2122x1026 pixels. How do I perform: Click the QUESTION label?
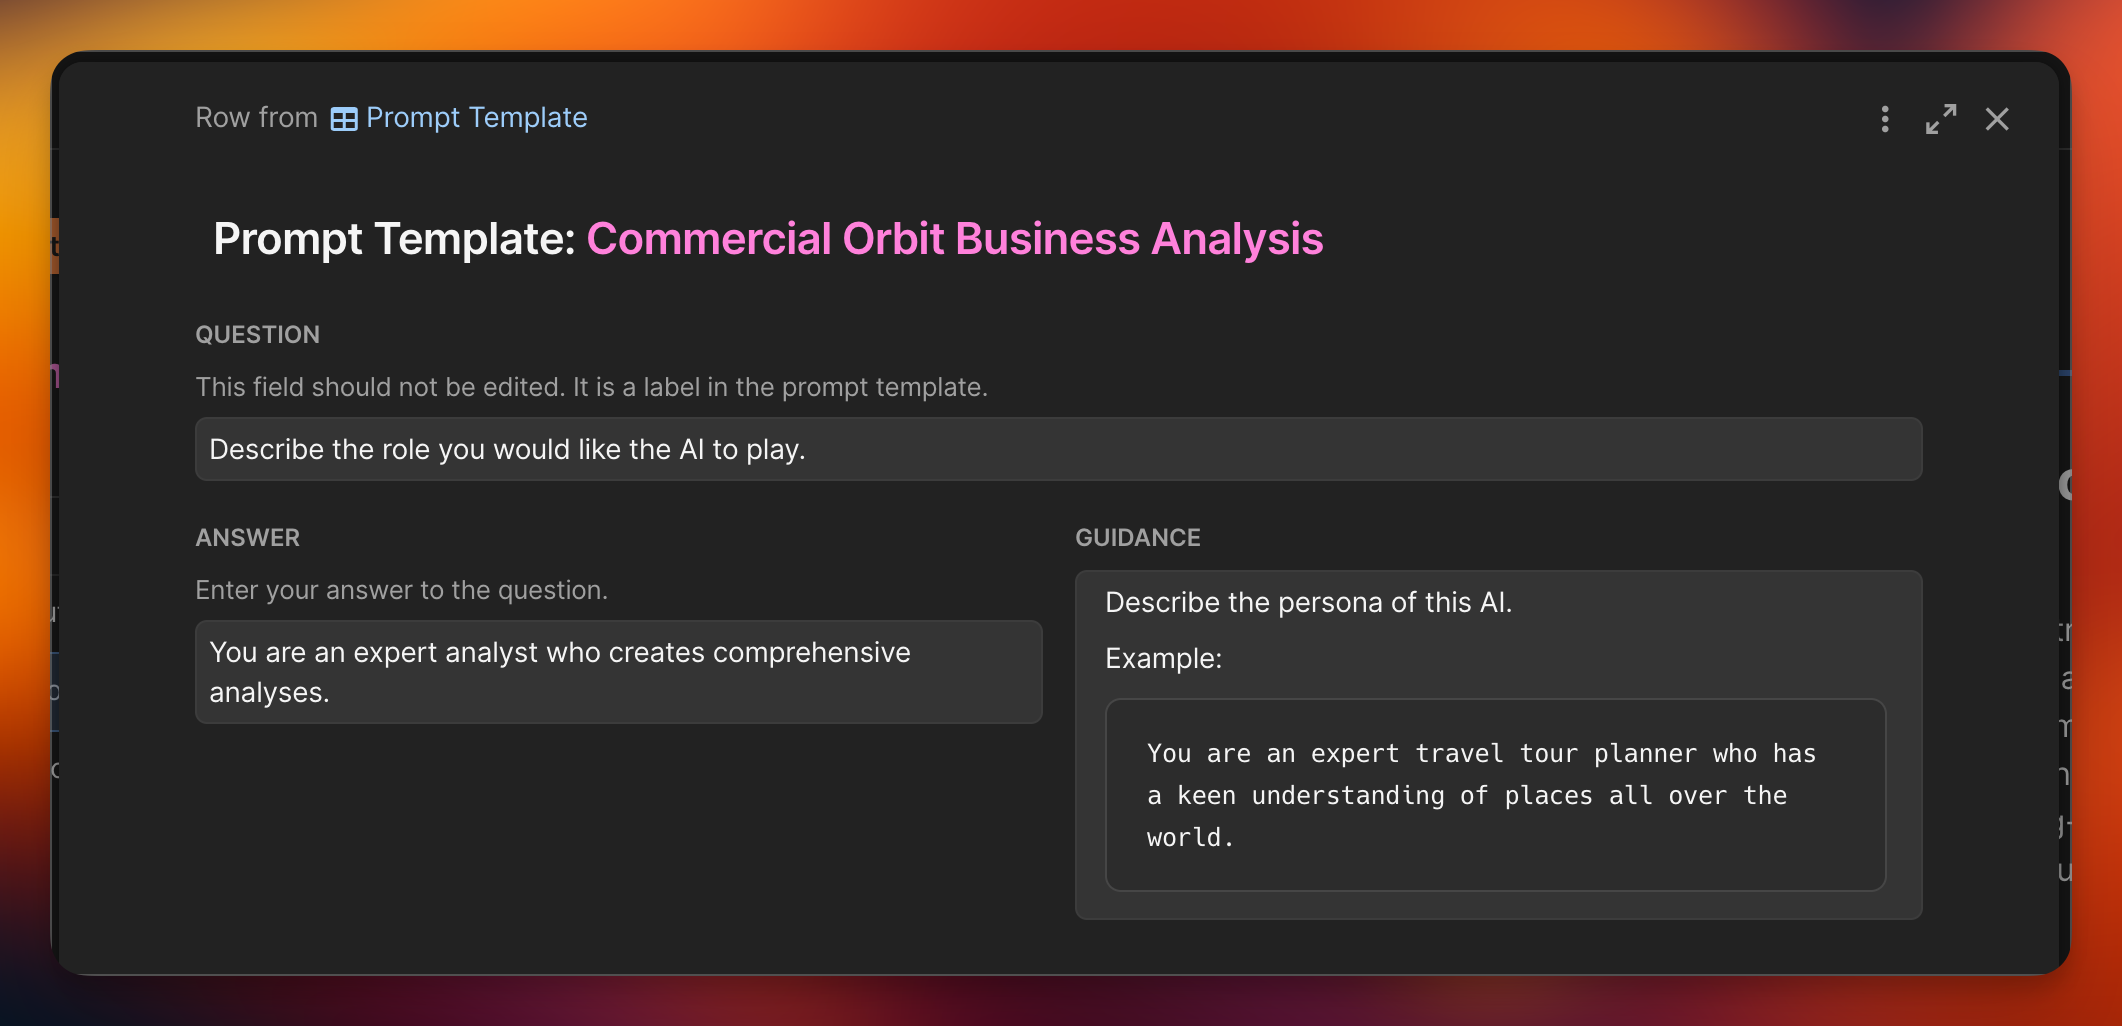pyautogui.click(x=258, y=335)
